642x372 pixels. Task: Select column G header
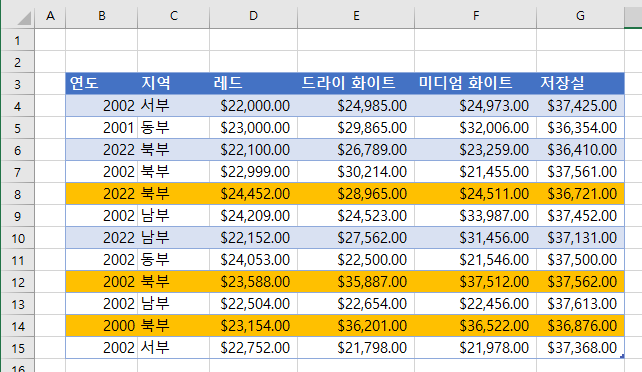(580, 16)
